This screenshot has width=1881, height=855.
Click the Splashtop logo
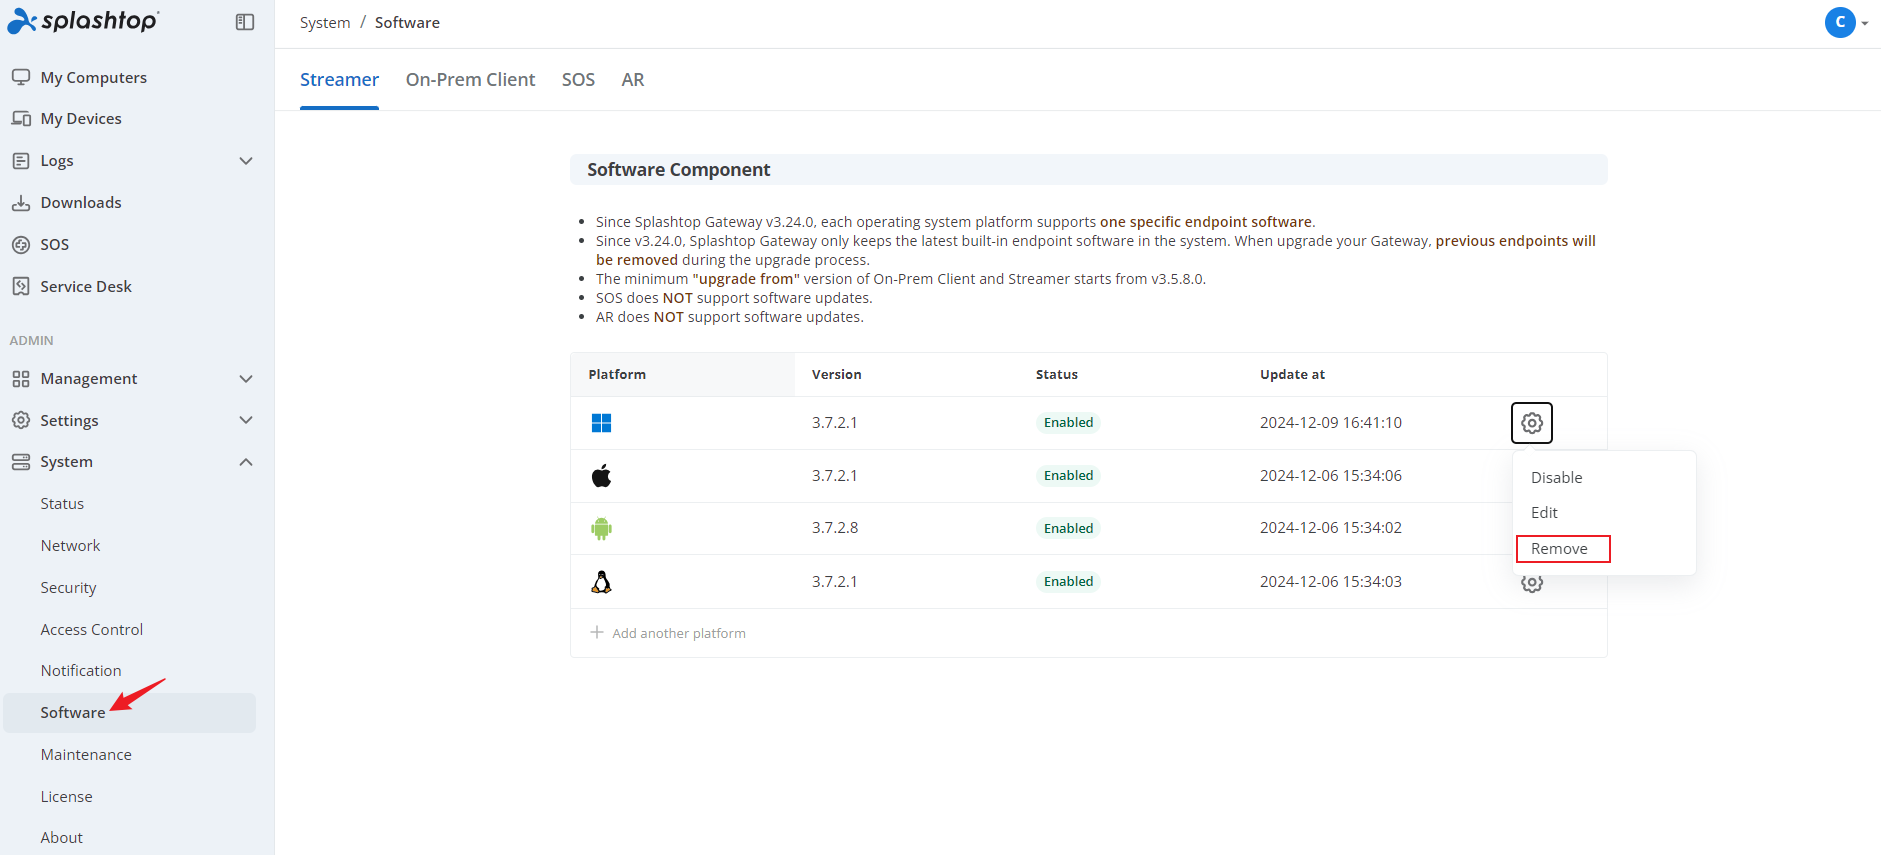pos(82,21)
